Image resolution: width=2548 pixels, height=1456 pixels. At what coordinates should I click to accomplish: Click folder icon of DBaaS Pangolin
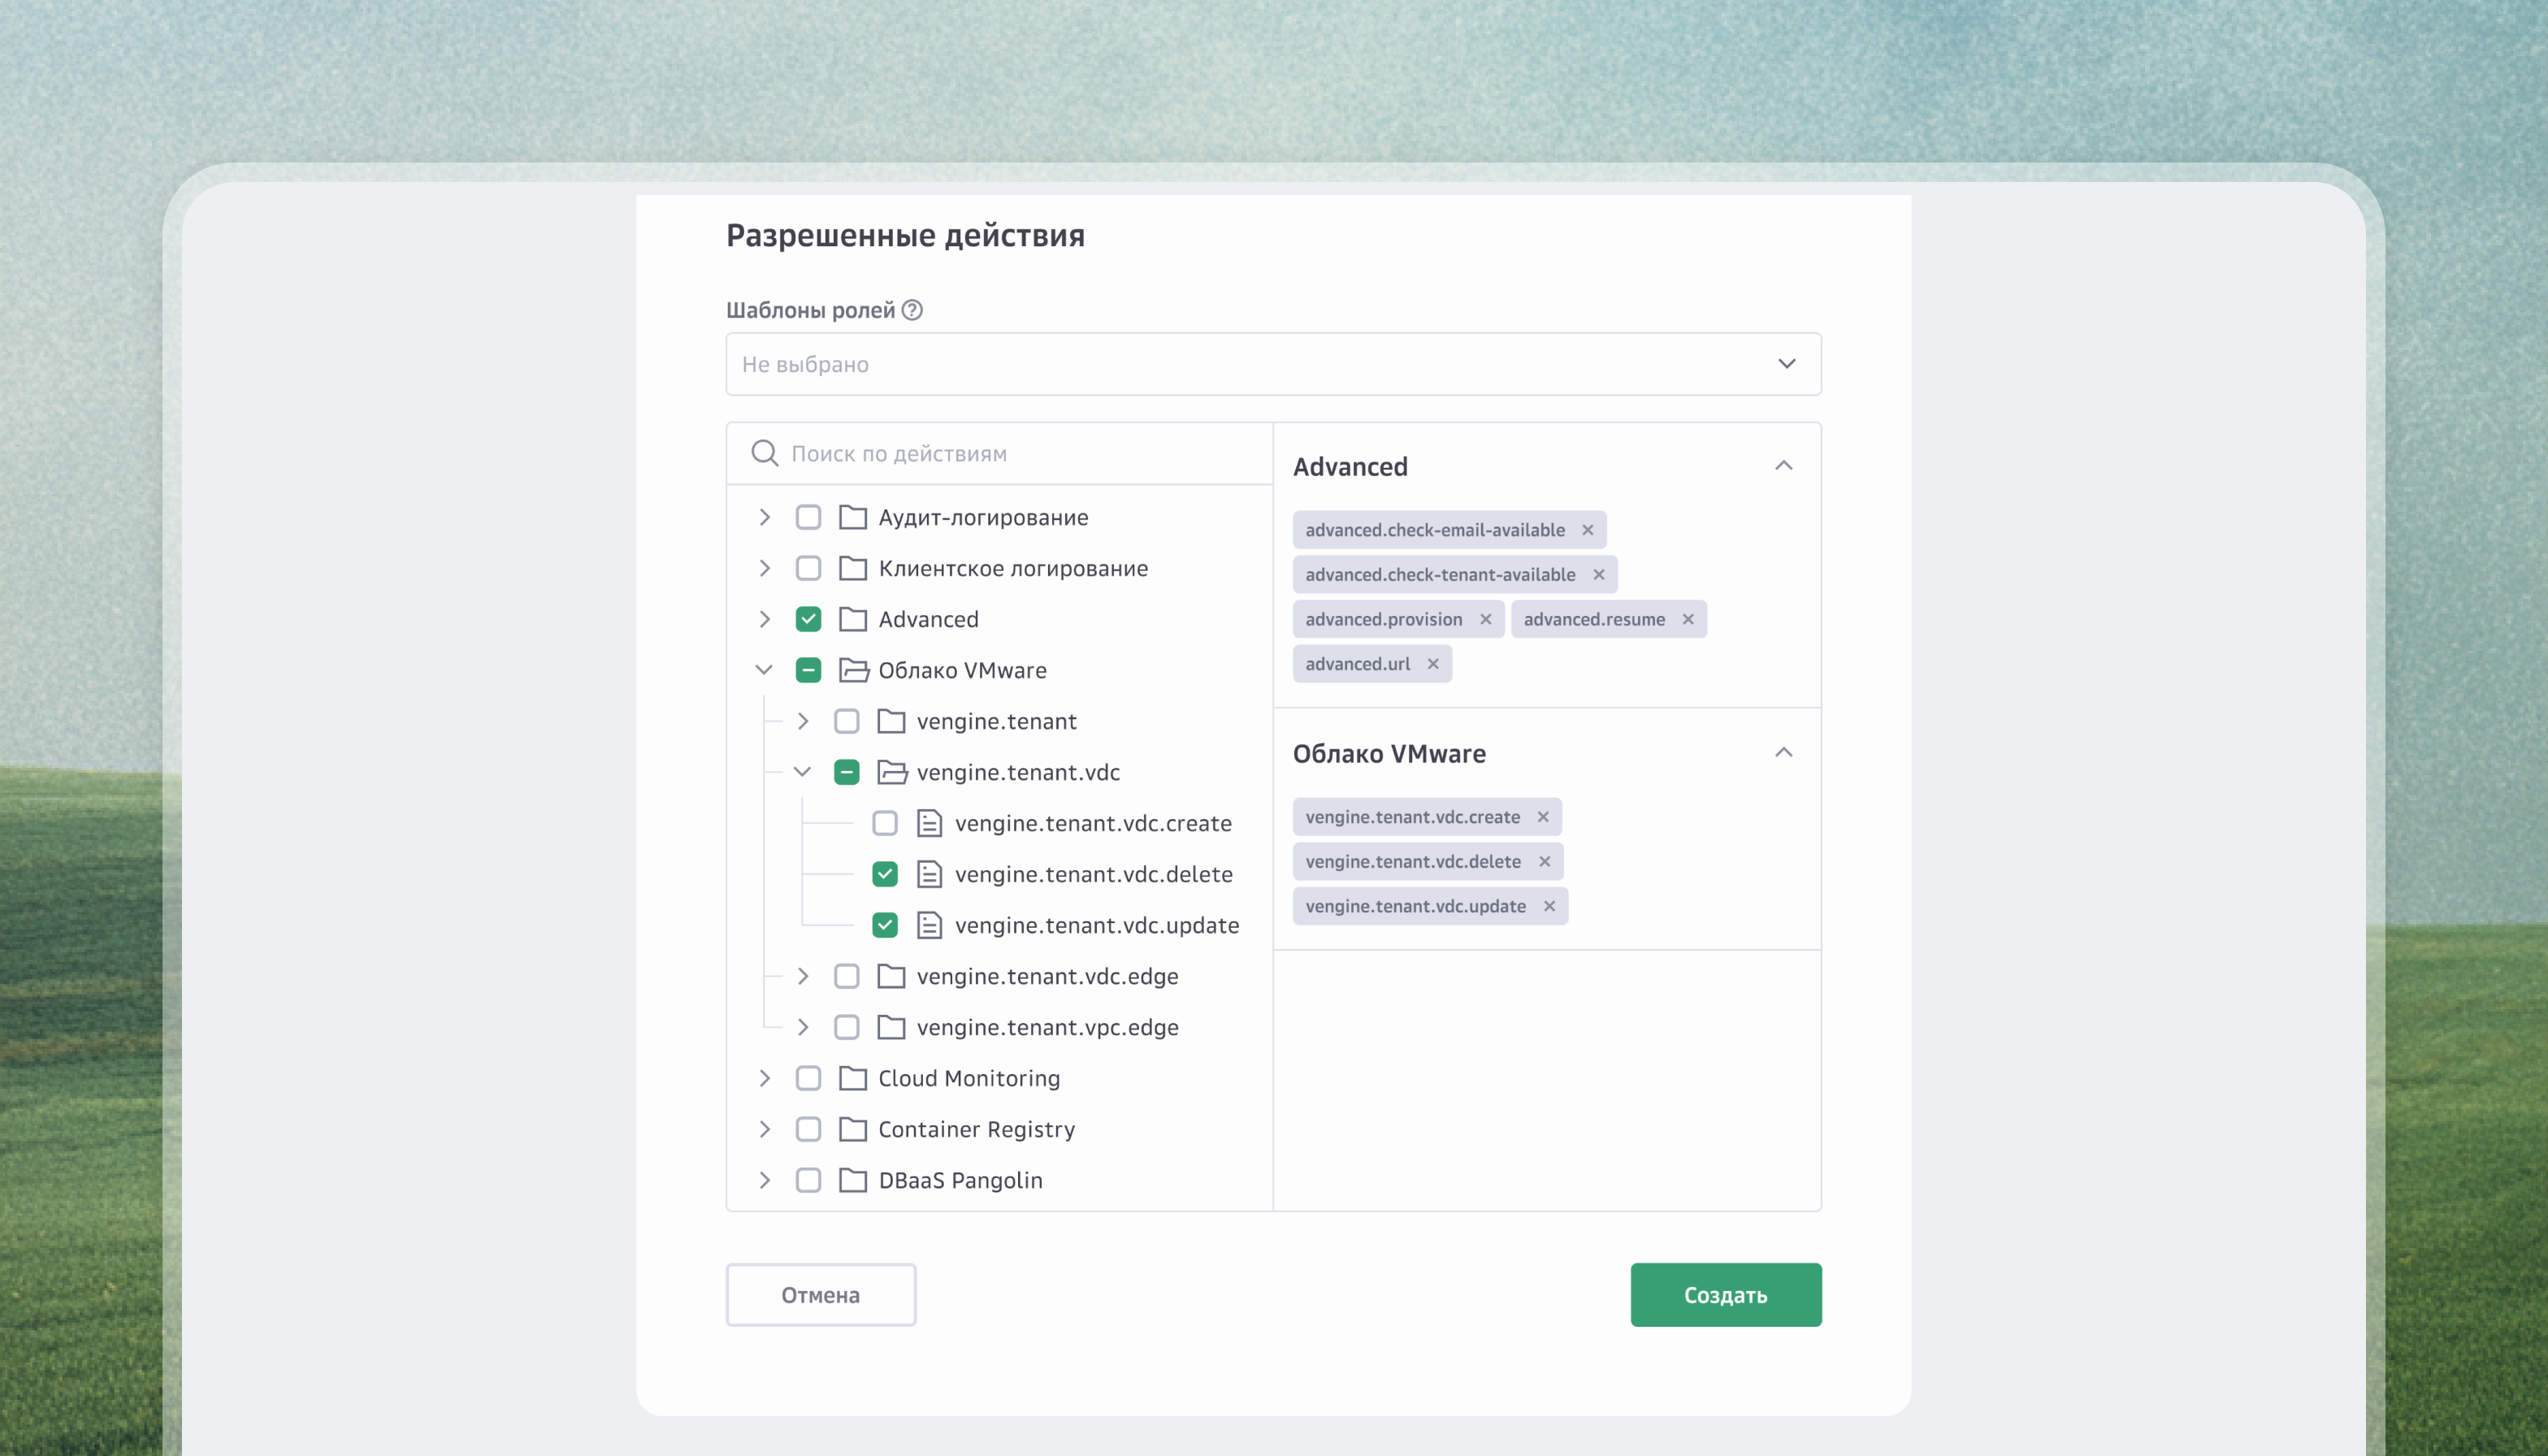click(x=853, y=1180)
